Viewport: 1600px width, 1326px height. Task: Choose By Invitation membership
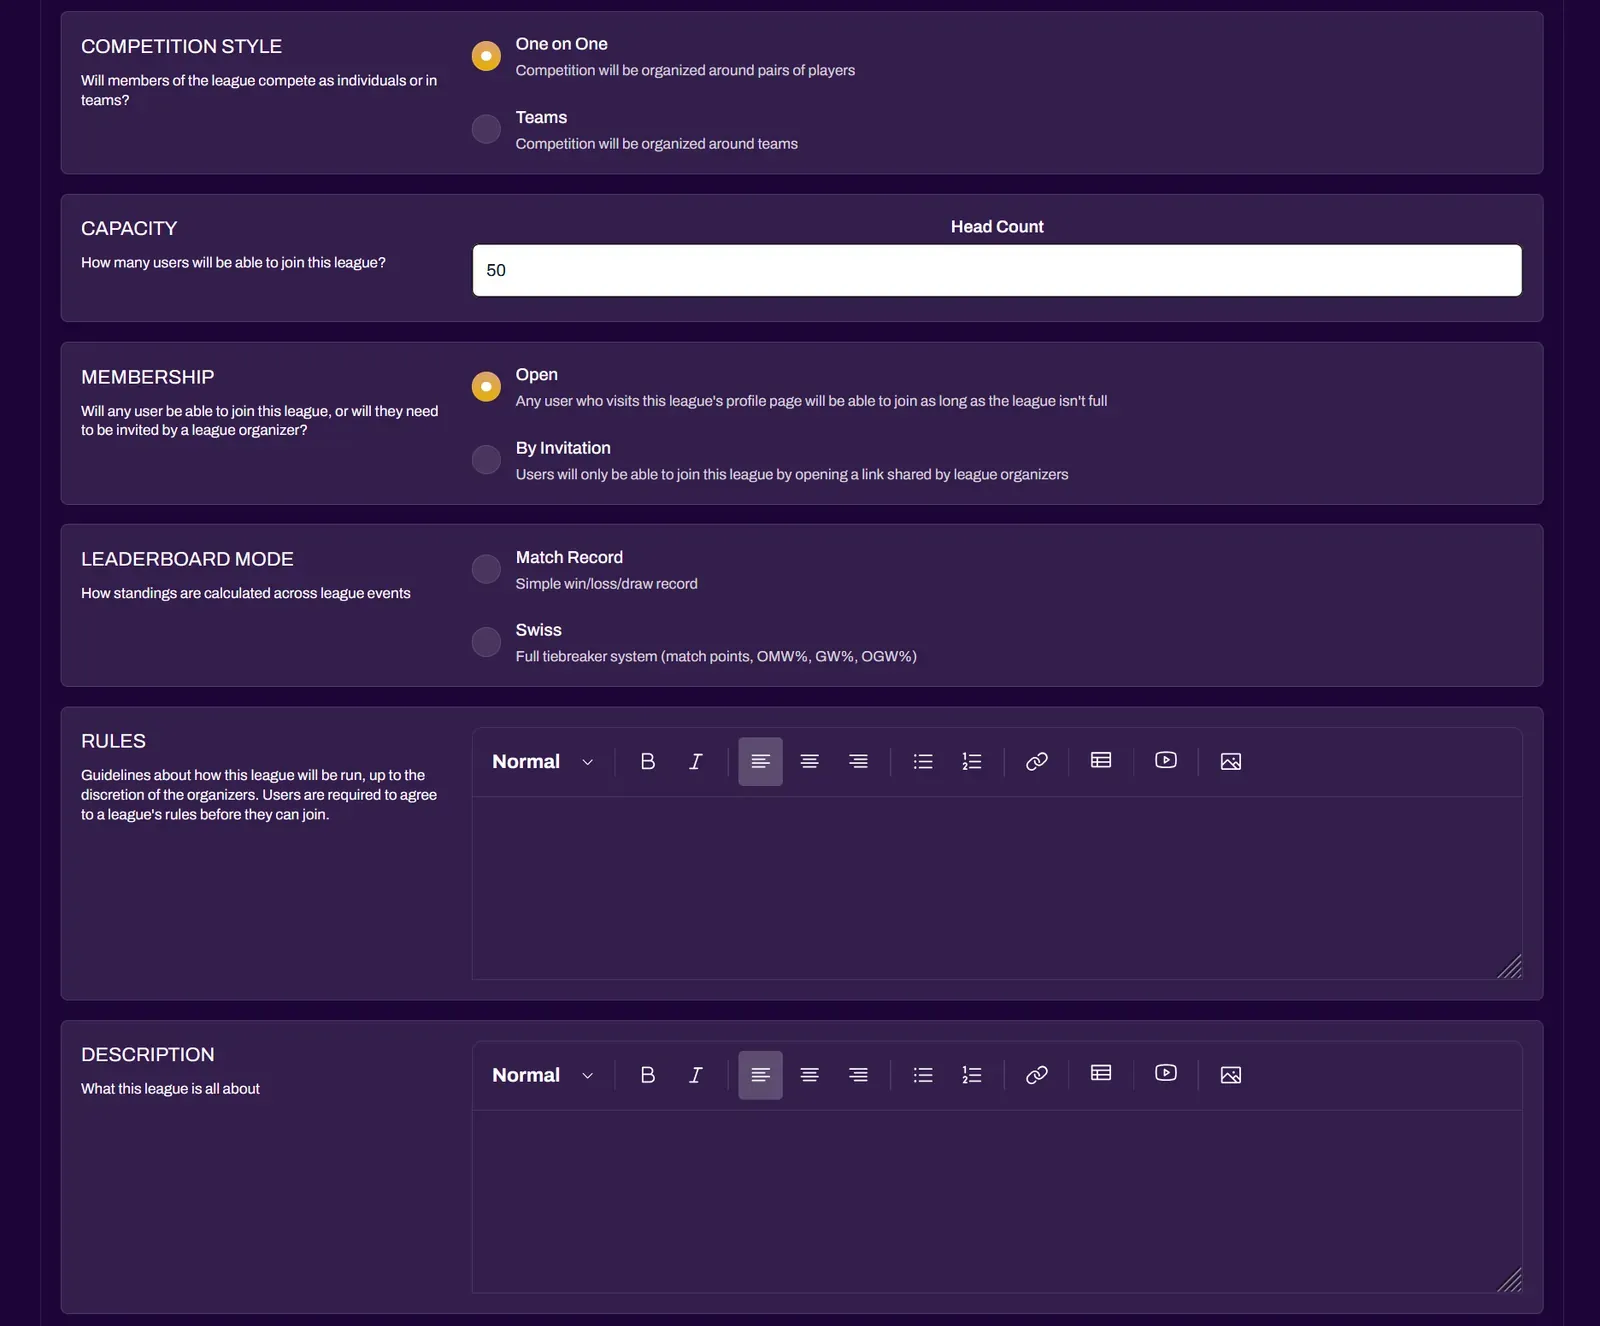point(486,460)
